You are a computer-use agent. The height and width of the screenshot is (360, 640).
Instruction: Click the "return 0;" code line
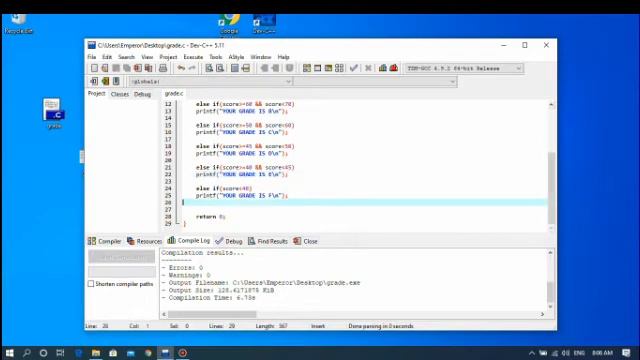click(210, 217)
